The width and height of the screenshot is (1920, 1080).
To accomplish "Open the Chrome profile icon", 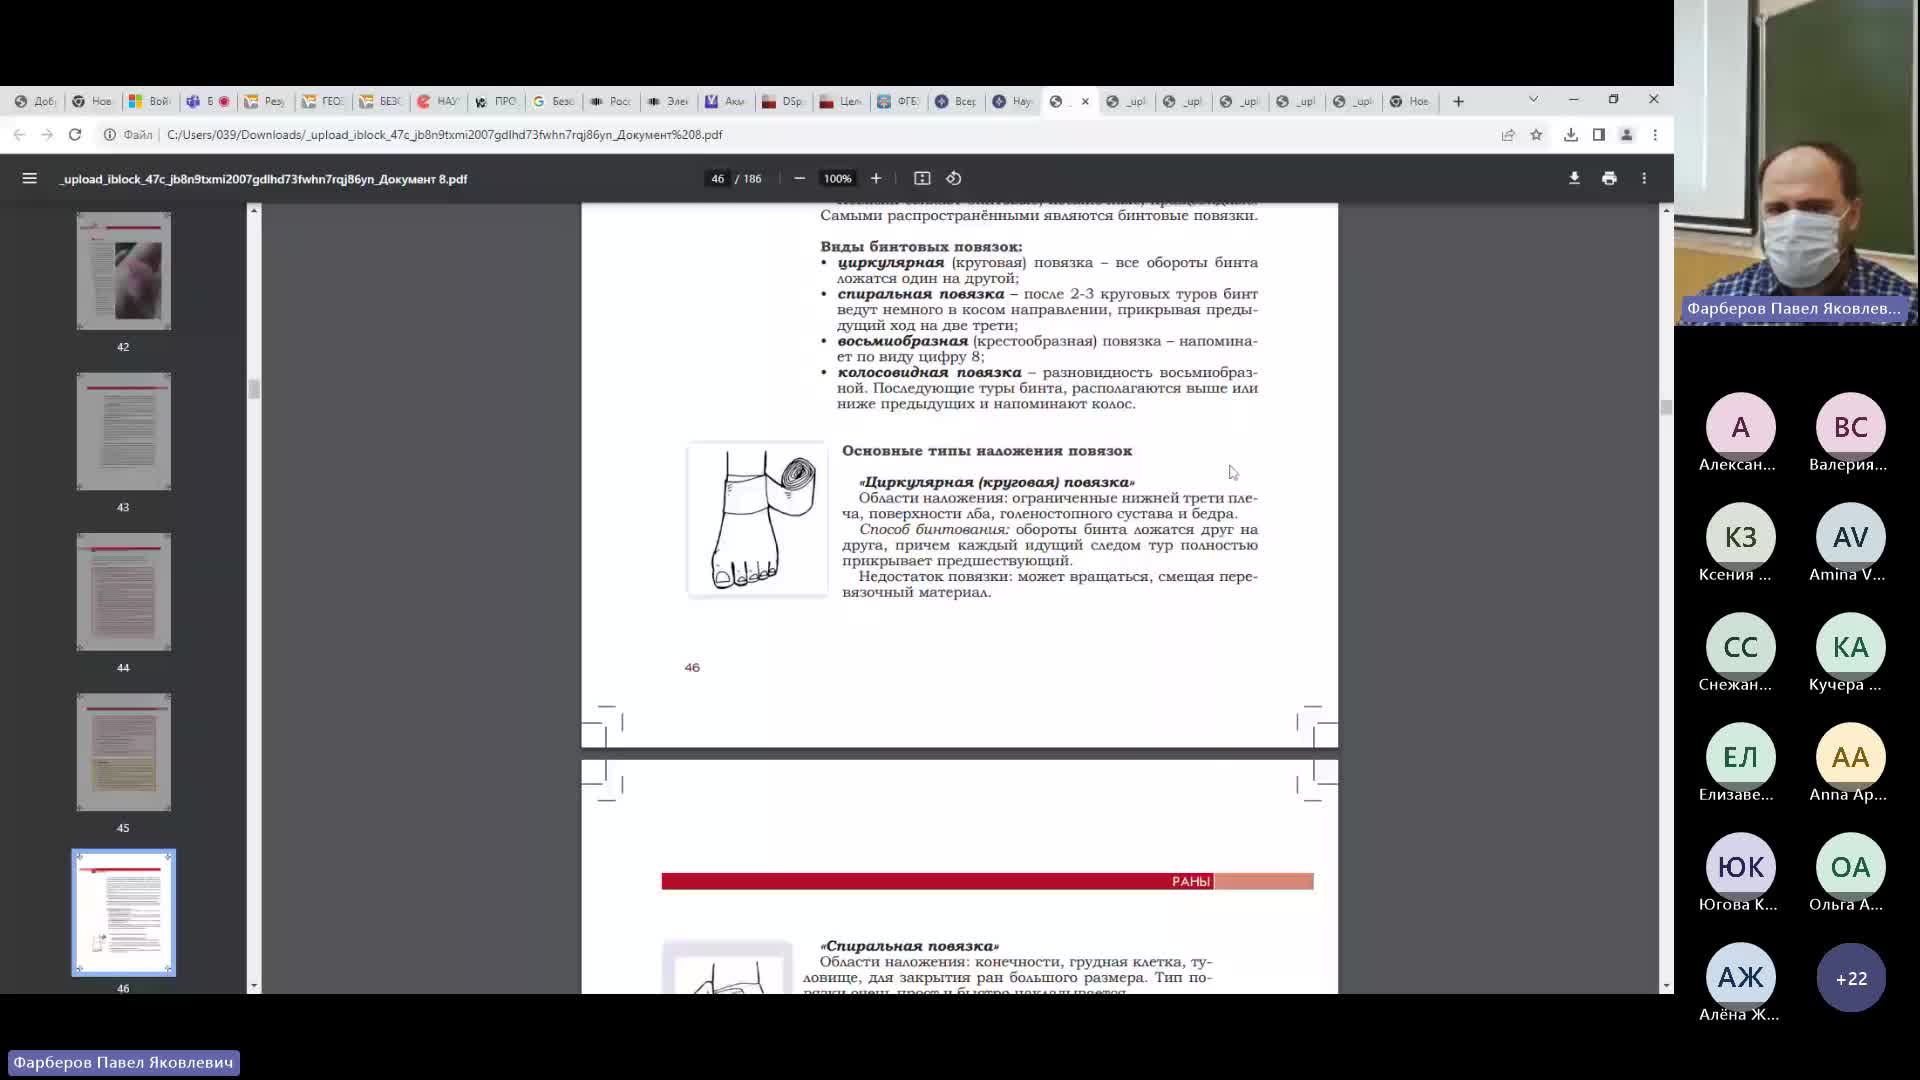I will [x=1627, y=134].
